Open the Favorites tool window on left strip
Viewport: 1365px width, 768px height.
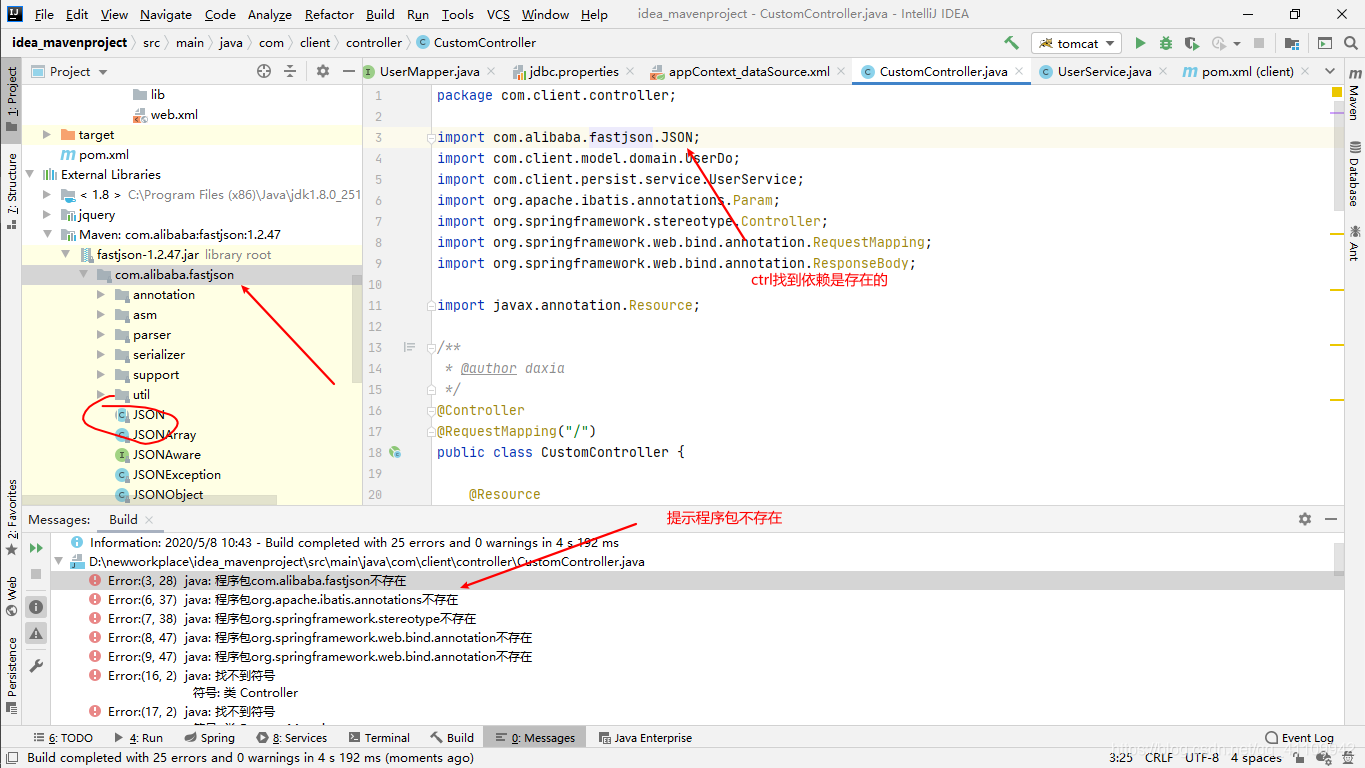[12, 516]
